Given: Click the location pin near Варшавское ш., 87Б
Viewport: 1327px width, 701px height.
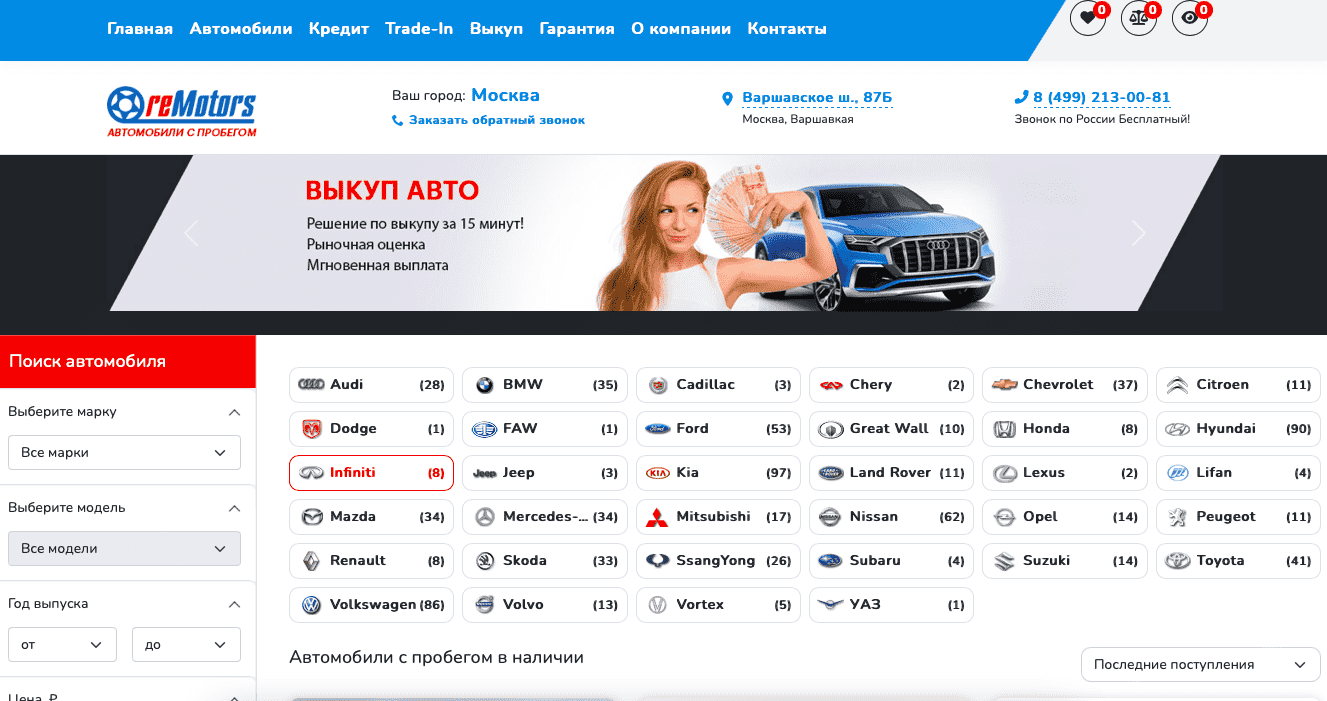Looking at the screenshot, I should tap(727, 98).
